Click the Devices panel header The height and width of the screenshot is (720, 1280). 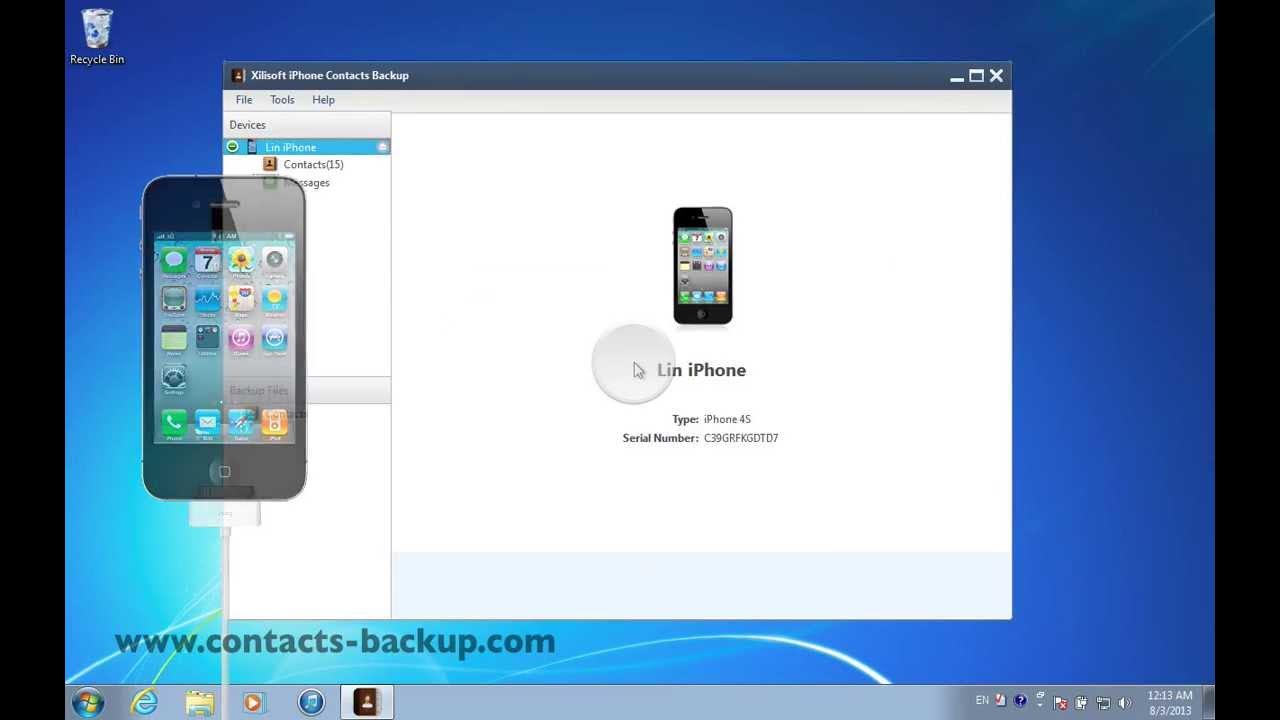tap(307, 125)
